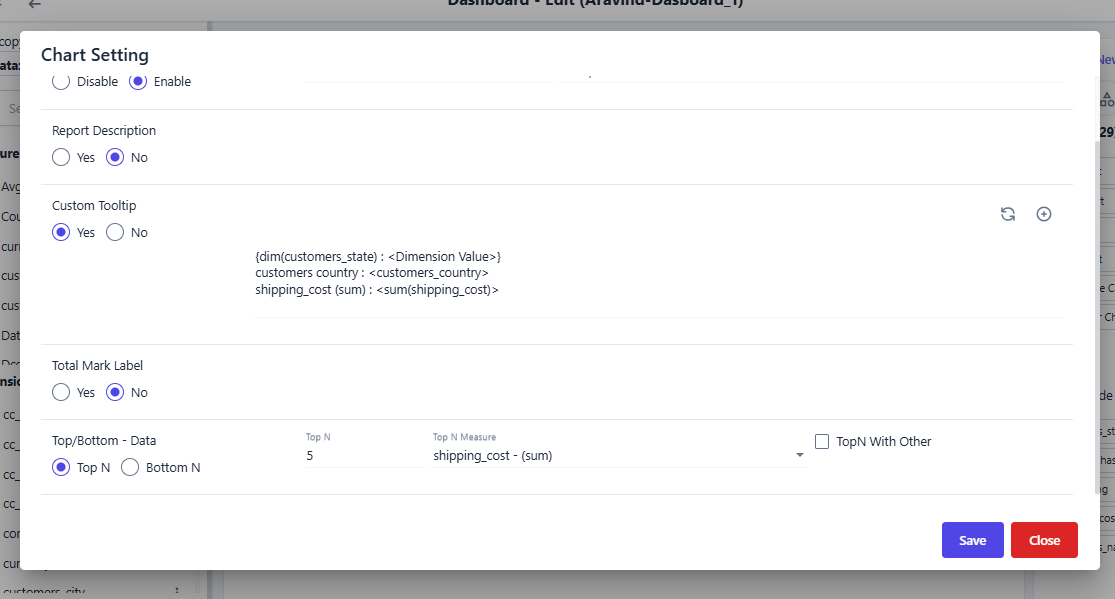1115x599 pixels.
Task: Turn off Custom Tooltip by selecting No
Action: tap(115, 232)
